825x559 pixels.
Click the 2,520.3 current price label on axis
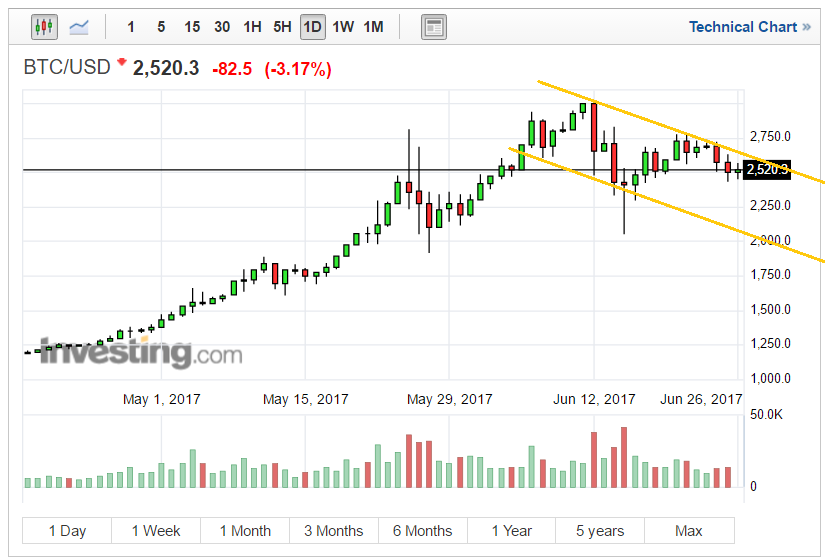(767, 170)
